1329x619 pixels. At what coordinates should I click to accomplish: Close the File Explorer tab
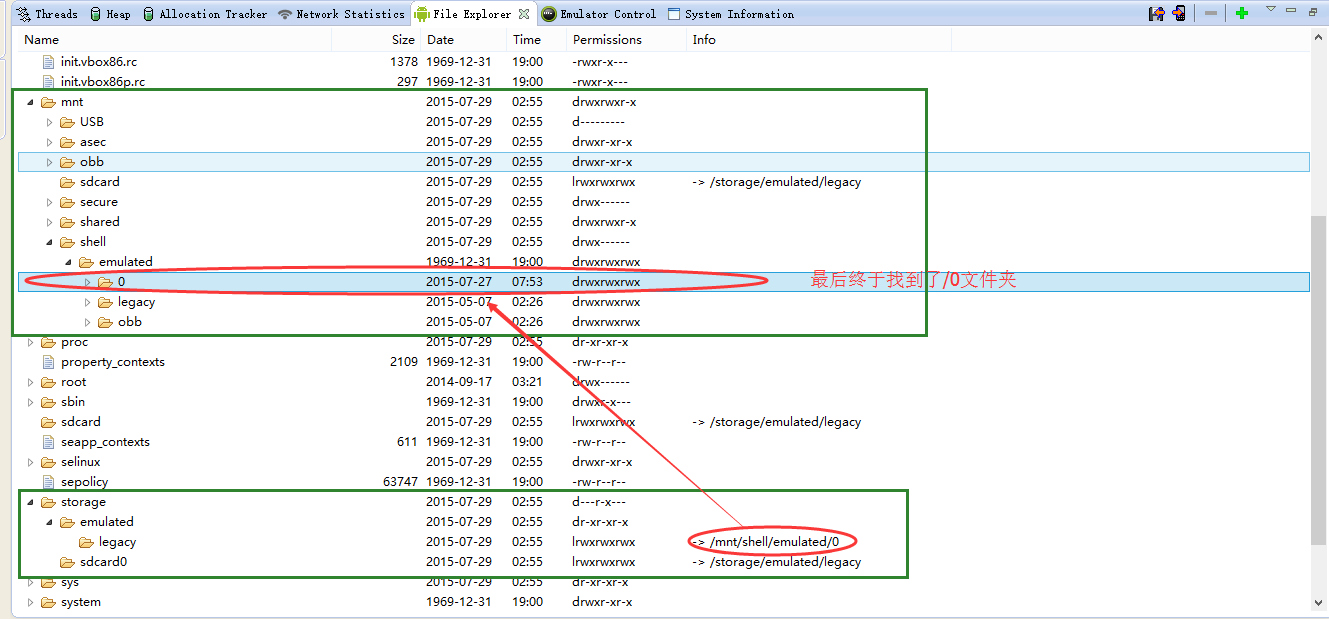(x=523, y=14)
